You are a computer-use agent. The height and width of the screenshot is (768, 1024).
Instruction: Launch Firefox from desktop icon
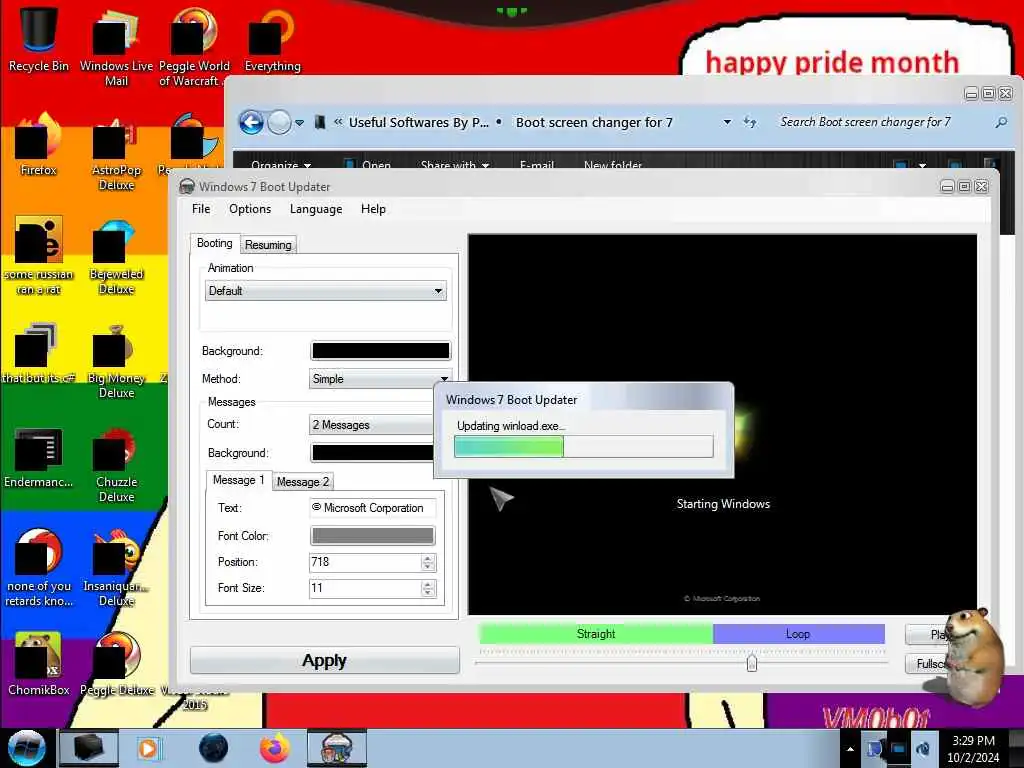pos(39,144)
